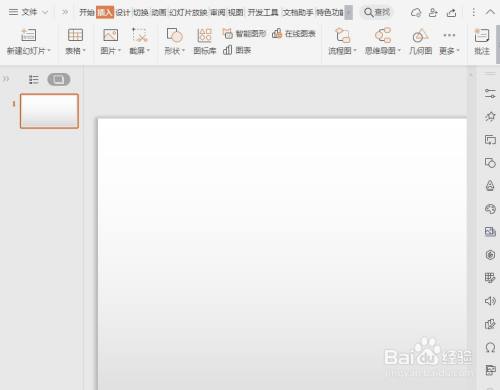The width and height of the screenshot is (500, 390).
Task: Click the vertical scrollbar up arrow
Action: (471, 75)
